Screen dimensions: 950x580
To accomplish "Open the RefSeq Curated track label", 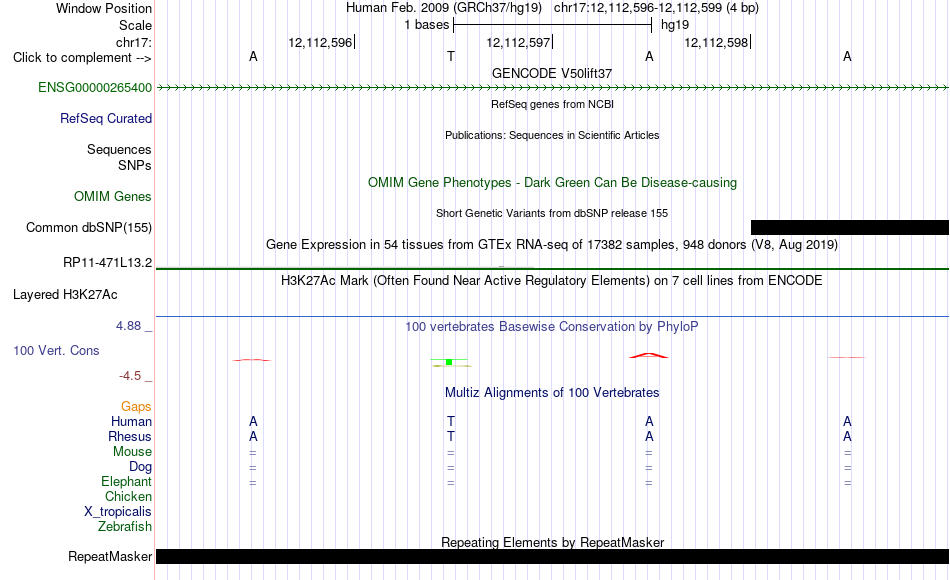I will pyautogui.click(x=105, y=118).
